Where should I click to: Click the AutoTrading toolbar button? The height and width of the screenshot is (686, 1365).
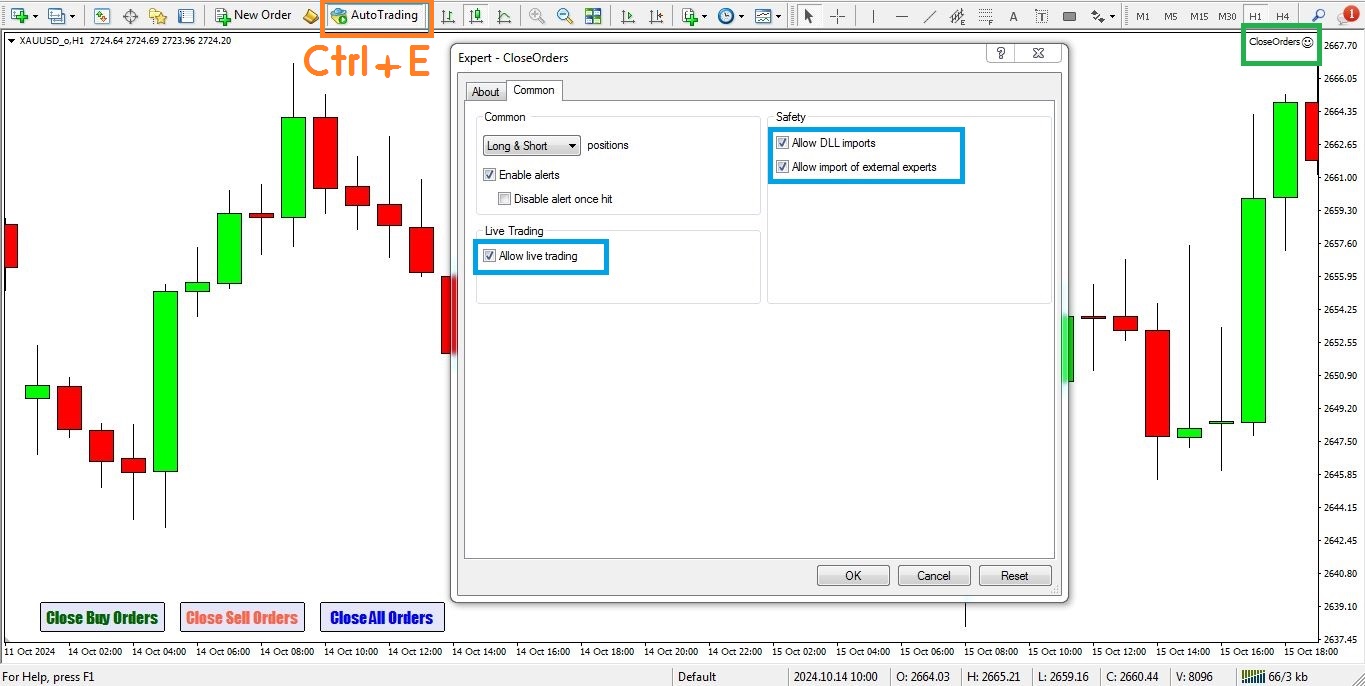(x=375, y=16)
